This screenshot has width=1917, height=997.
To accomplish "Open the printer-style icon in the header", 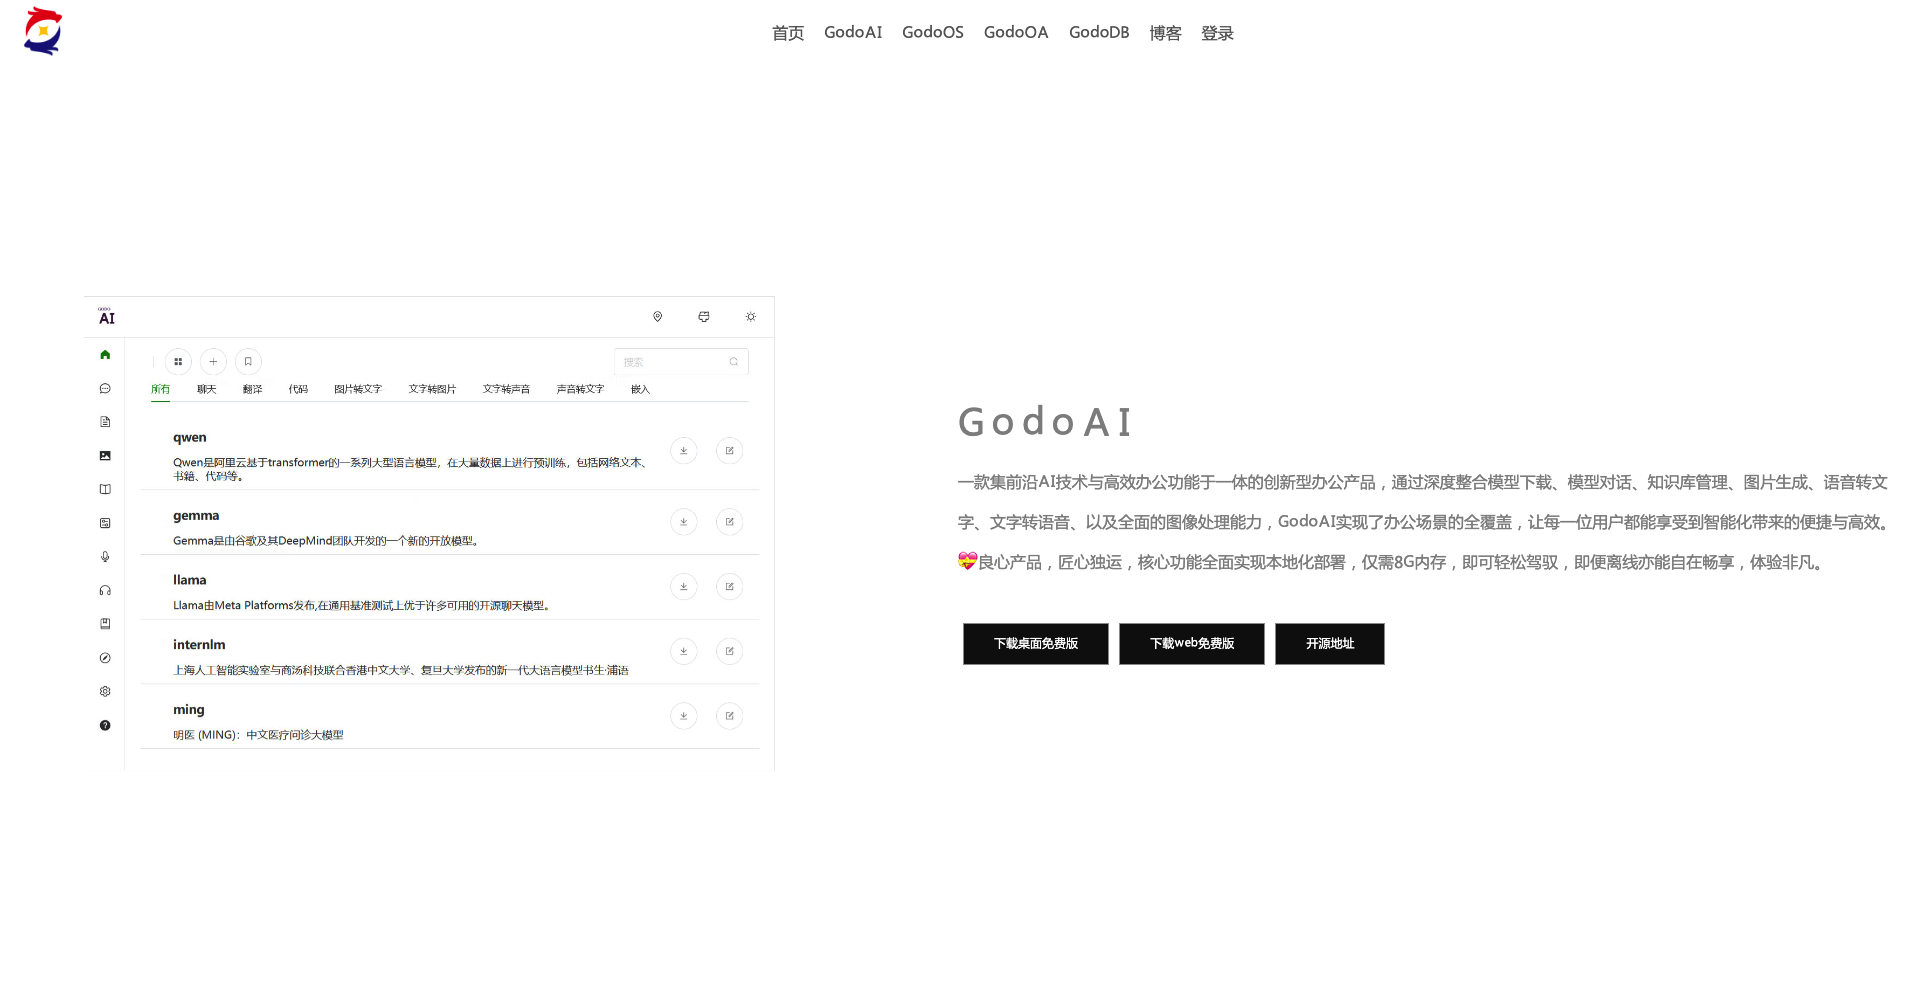I will [x=704, y=316].
